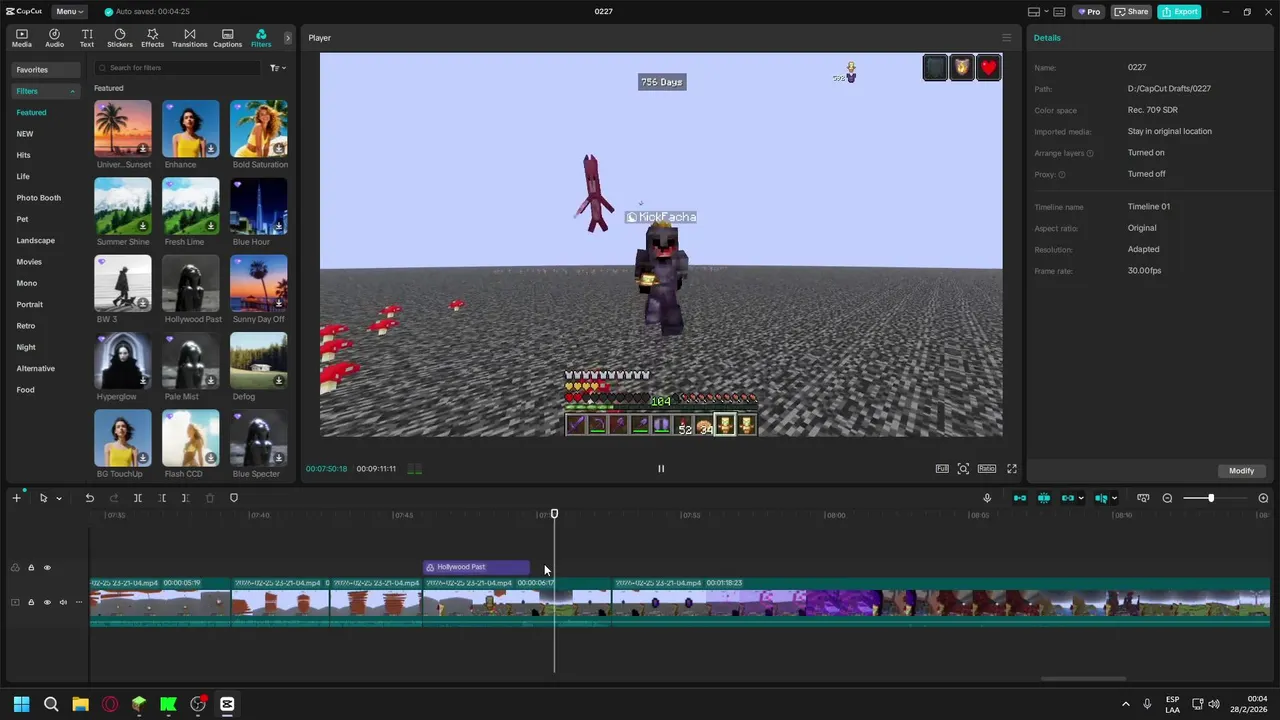The width and height of the screenshot is (1280, 720).
Task: Toggle preview axis
Action: (1101, 498)
